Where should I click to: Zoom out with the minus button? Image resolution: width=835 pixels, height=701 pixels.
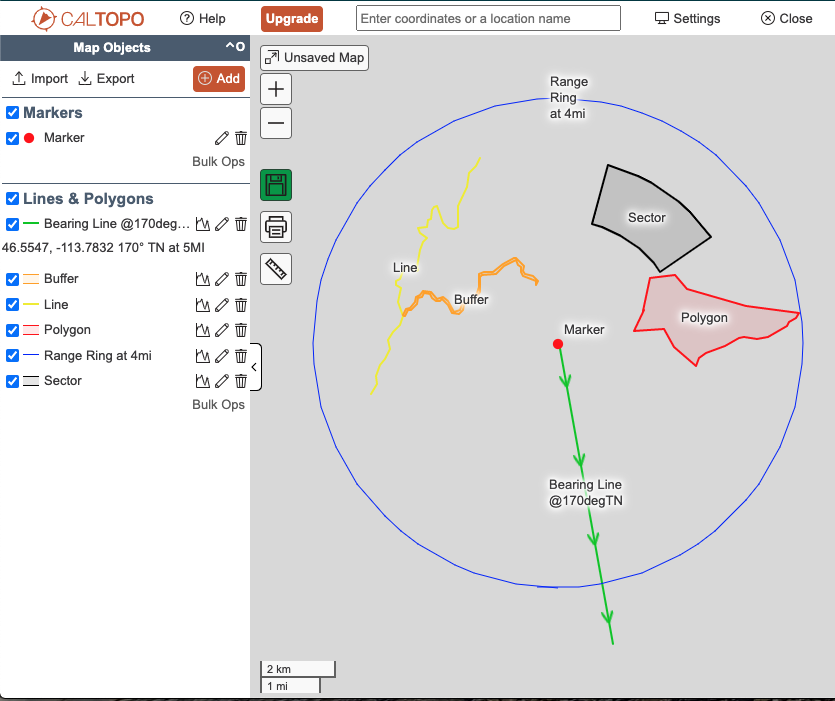click(276, 124)
